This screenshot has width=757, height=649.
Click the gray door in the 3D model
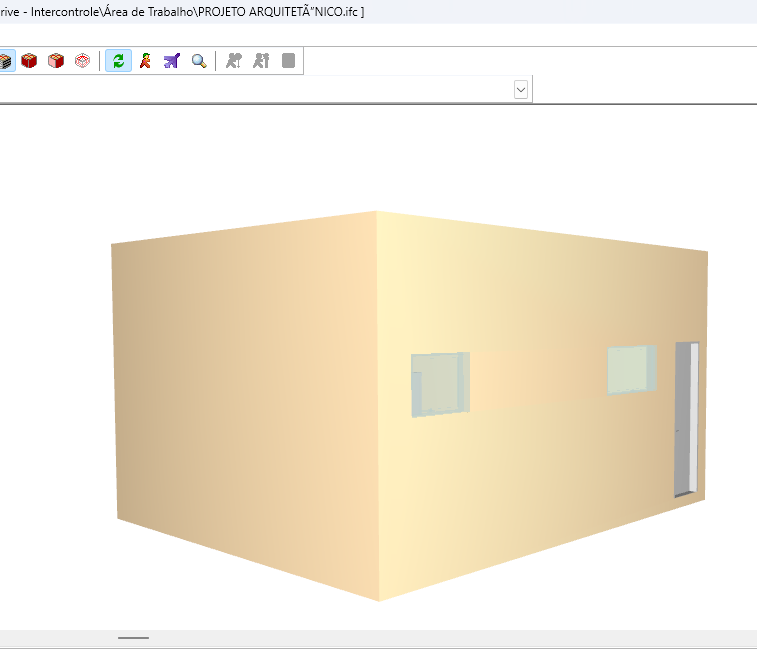coord(687,419)
